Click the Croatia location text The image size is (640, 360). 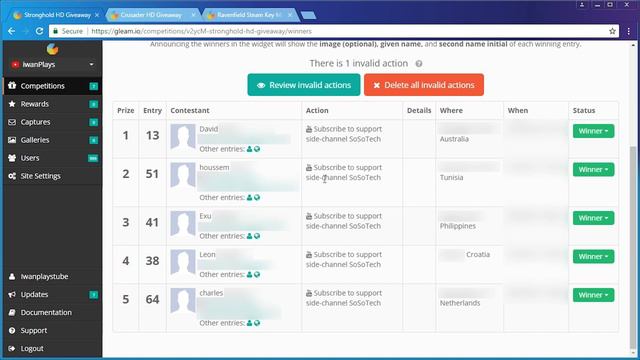pyautogui.click(x=478, y=254)
